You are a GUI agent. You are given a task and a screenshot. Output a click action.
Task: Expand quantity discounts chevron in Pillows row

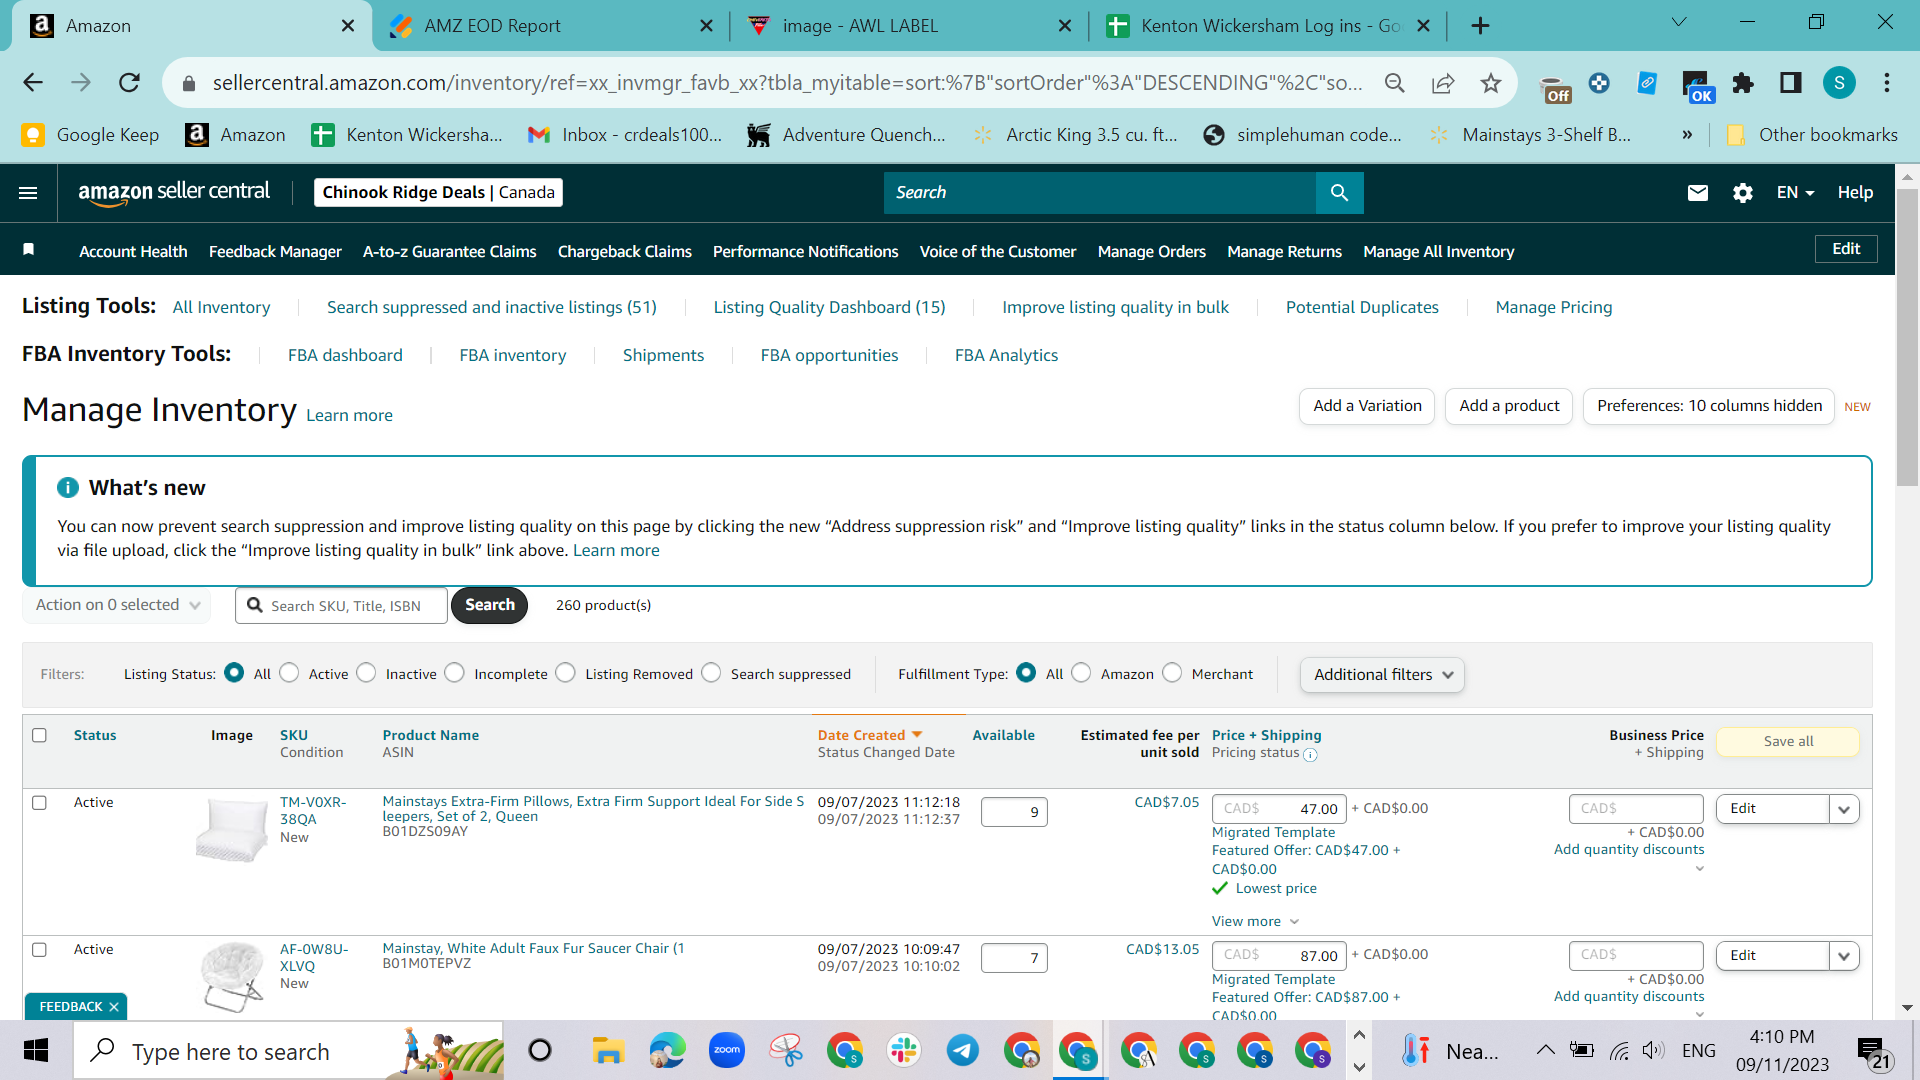coord(1699,869)
